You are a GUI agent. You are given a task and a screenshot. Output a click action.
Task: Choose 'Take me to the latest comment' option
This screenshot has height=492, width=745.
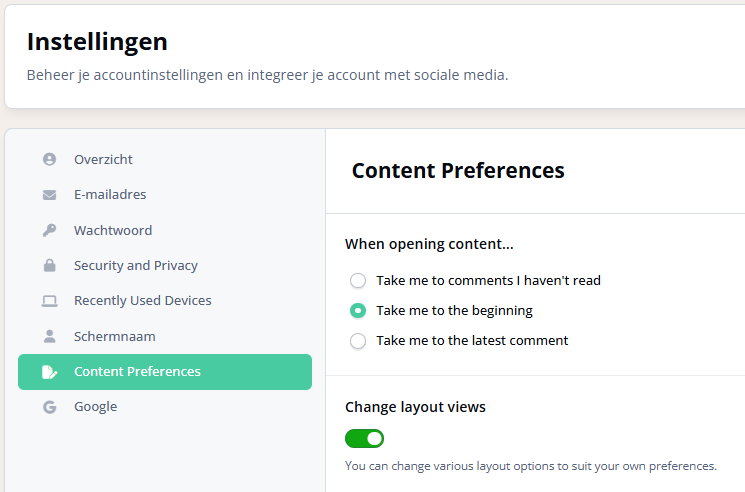click(x=358, y=341)
